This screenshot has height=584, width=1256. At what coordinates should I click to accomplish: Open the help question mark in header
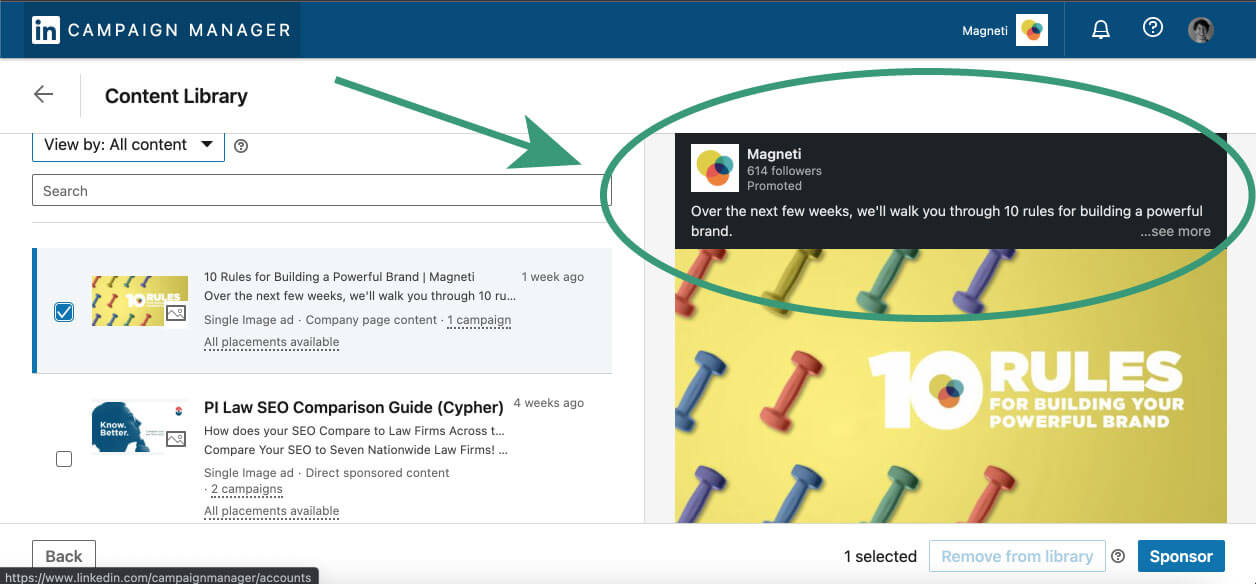[1153, 28]
